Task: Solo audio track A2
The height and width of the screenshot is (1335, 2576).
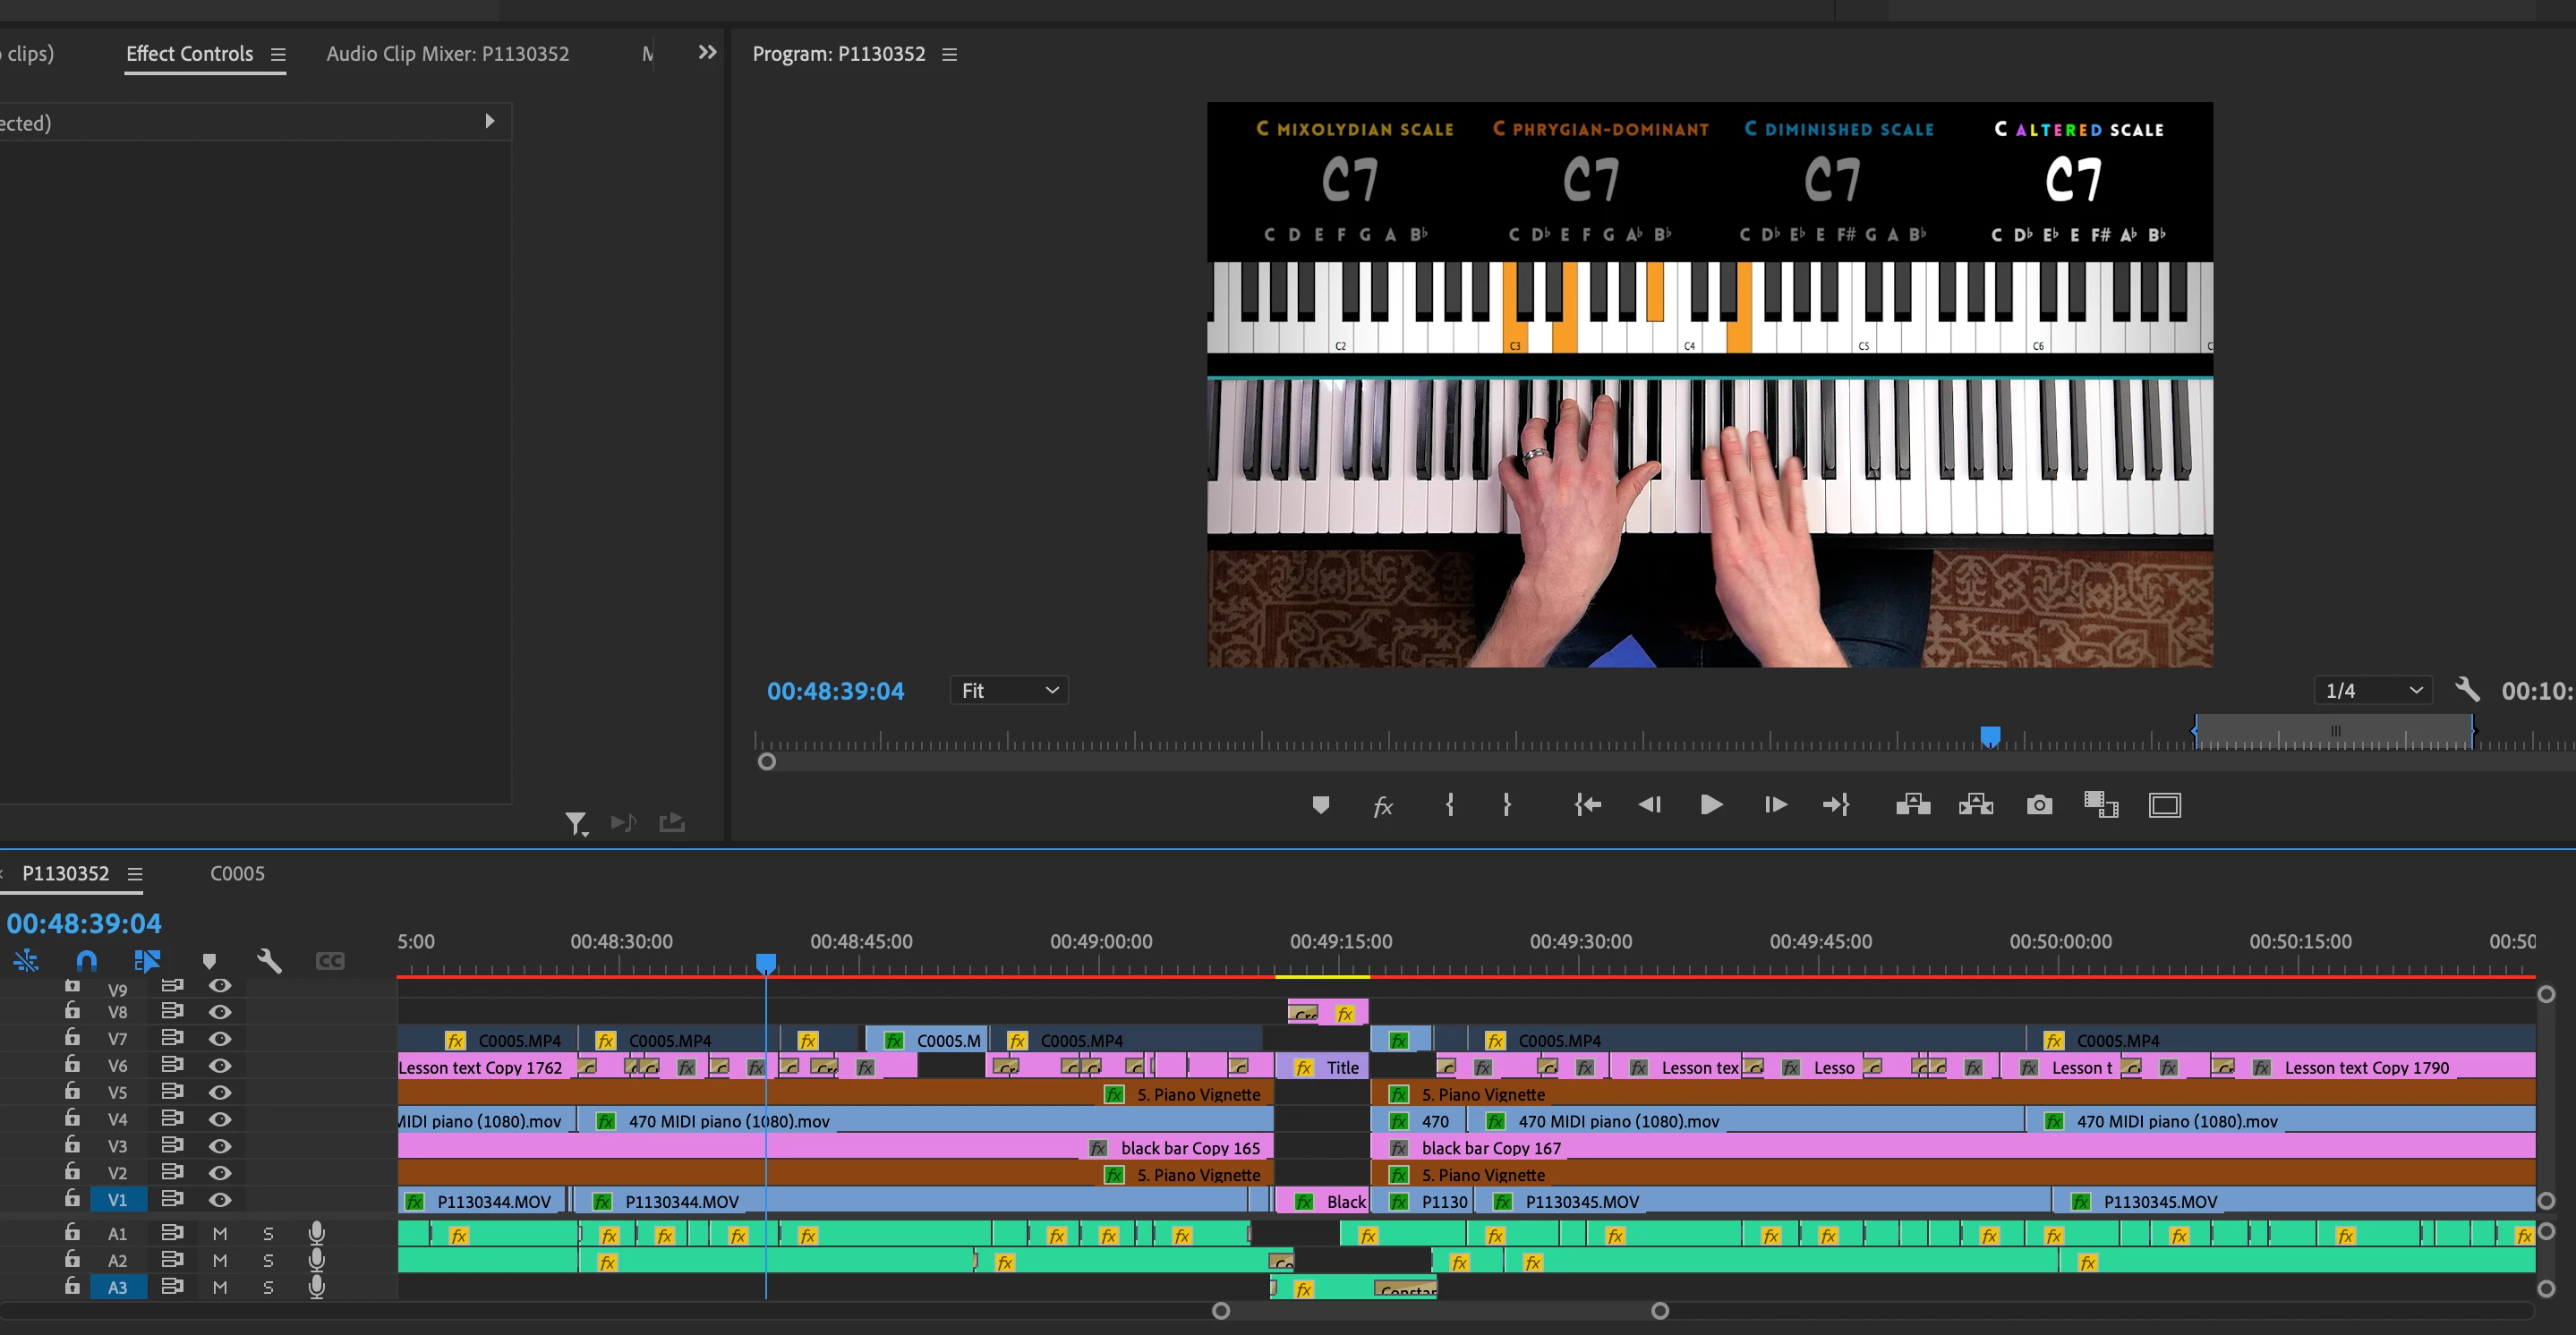Action: coord(268,1261)
